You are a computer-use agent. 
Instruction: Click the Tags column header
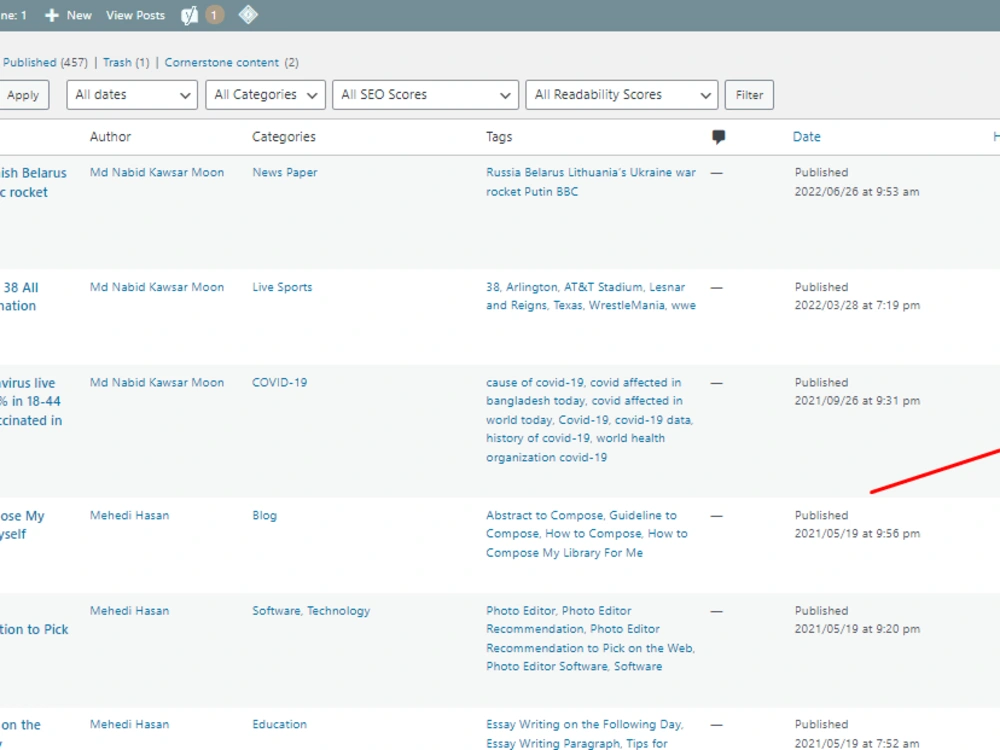[499, 136]
